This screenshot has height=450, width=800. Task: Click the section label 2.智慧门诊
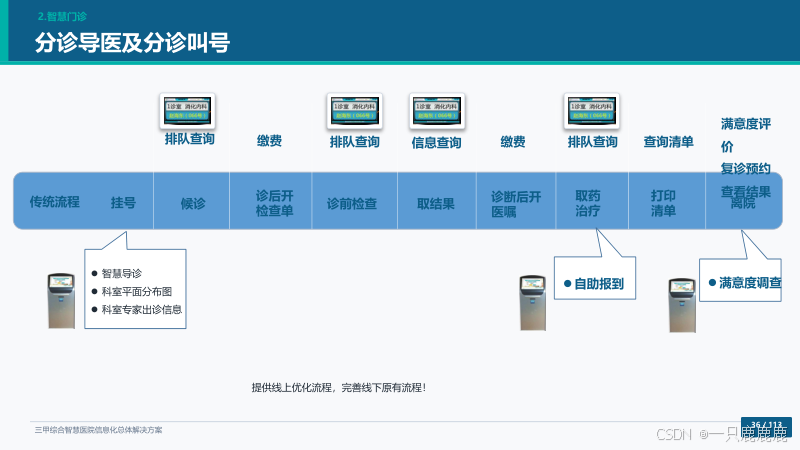[x=62, y=16]
